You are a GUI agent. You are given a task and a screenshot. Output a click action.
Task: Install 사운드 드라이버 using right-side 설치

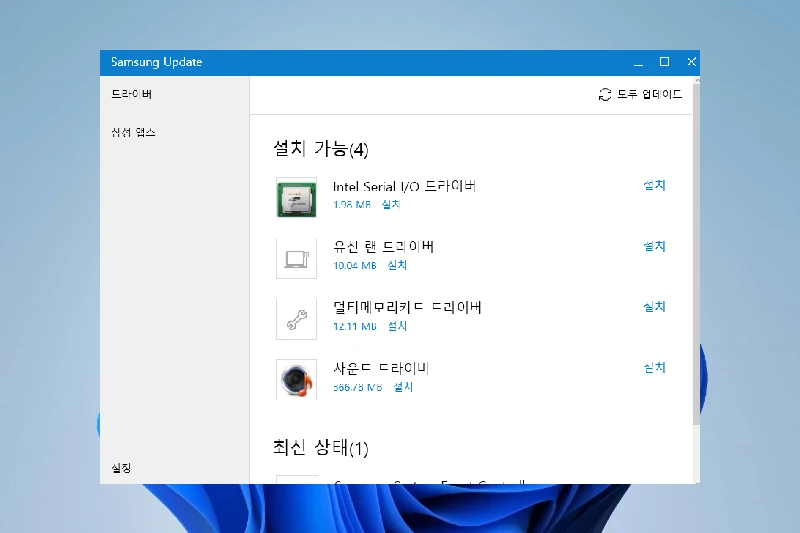(x=654, y=367)
